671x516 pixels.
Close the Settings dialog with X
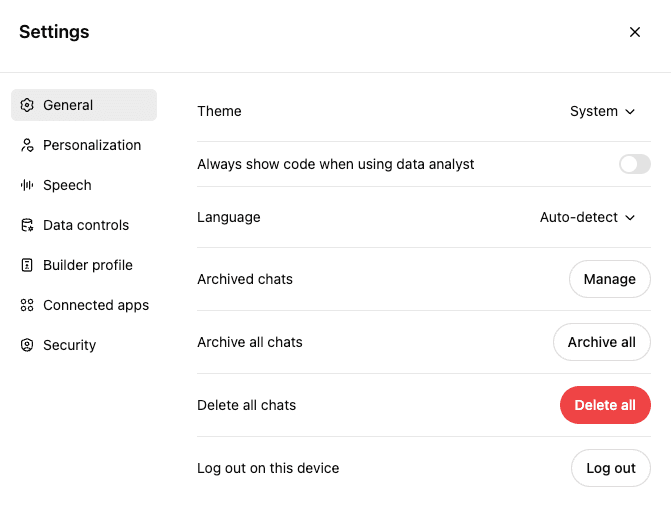(x=635, y=32)
